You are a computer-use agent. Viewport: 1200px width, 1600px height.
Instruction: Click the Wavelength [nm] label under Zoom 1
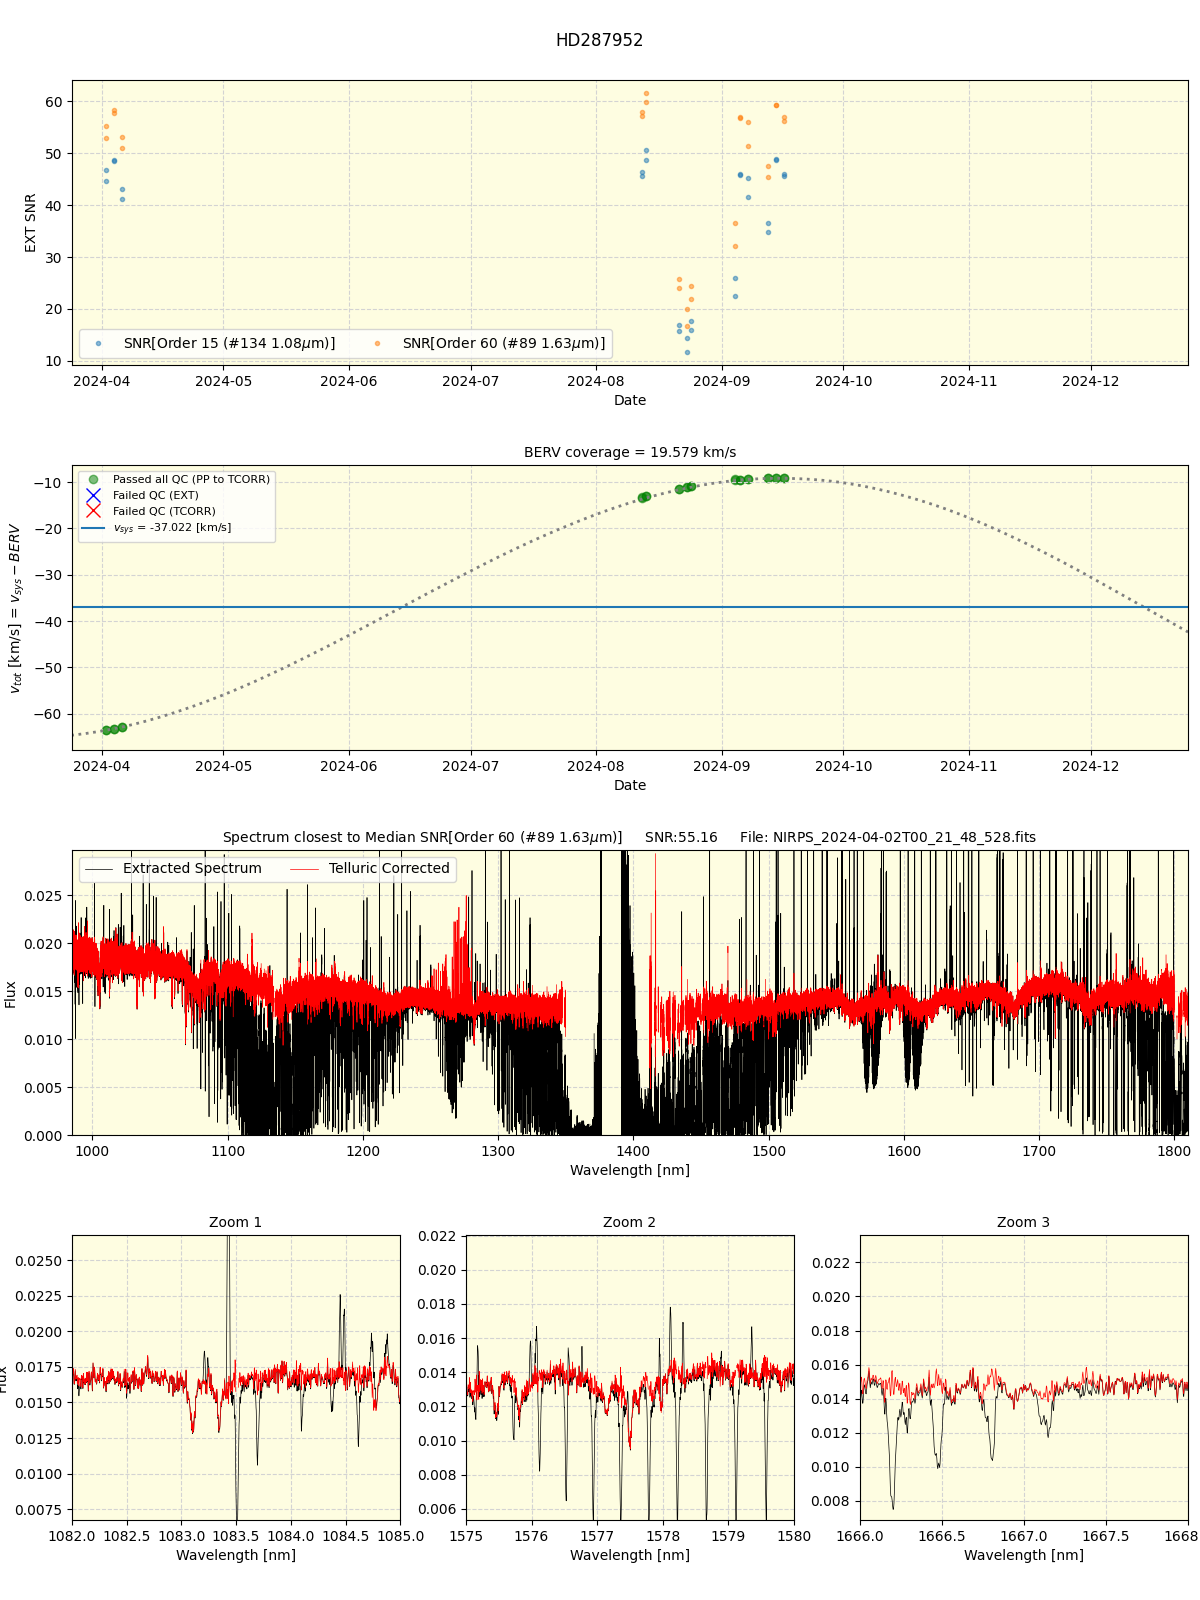[236, 1555]
